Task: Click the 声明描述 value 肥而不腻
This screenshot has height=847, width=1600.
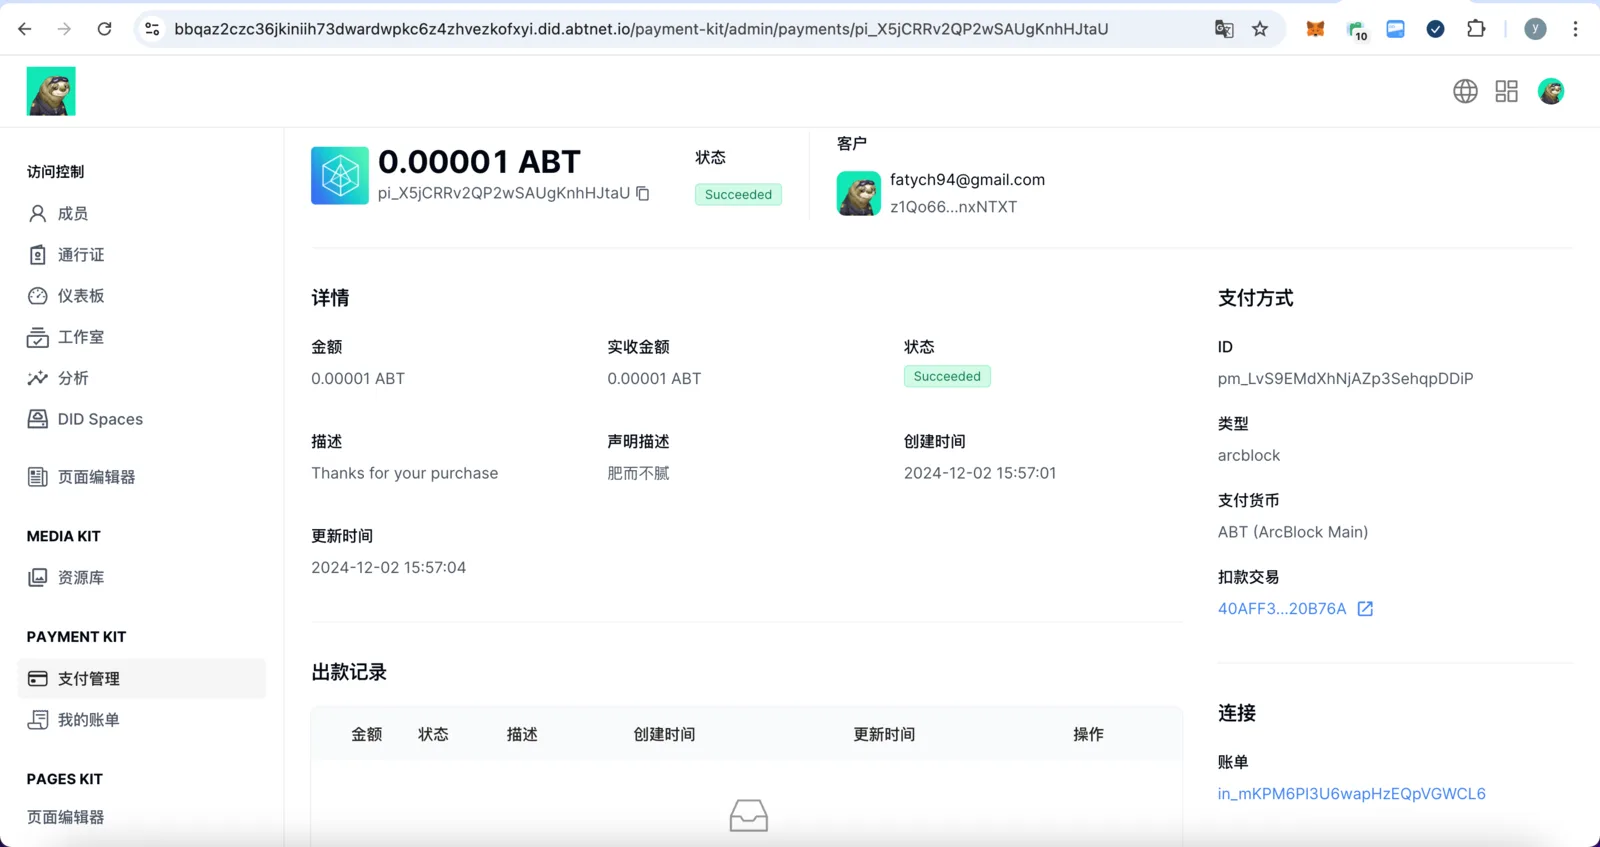Action: pyautogui.click(x=638, y=473)
